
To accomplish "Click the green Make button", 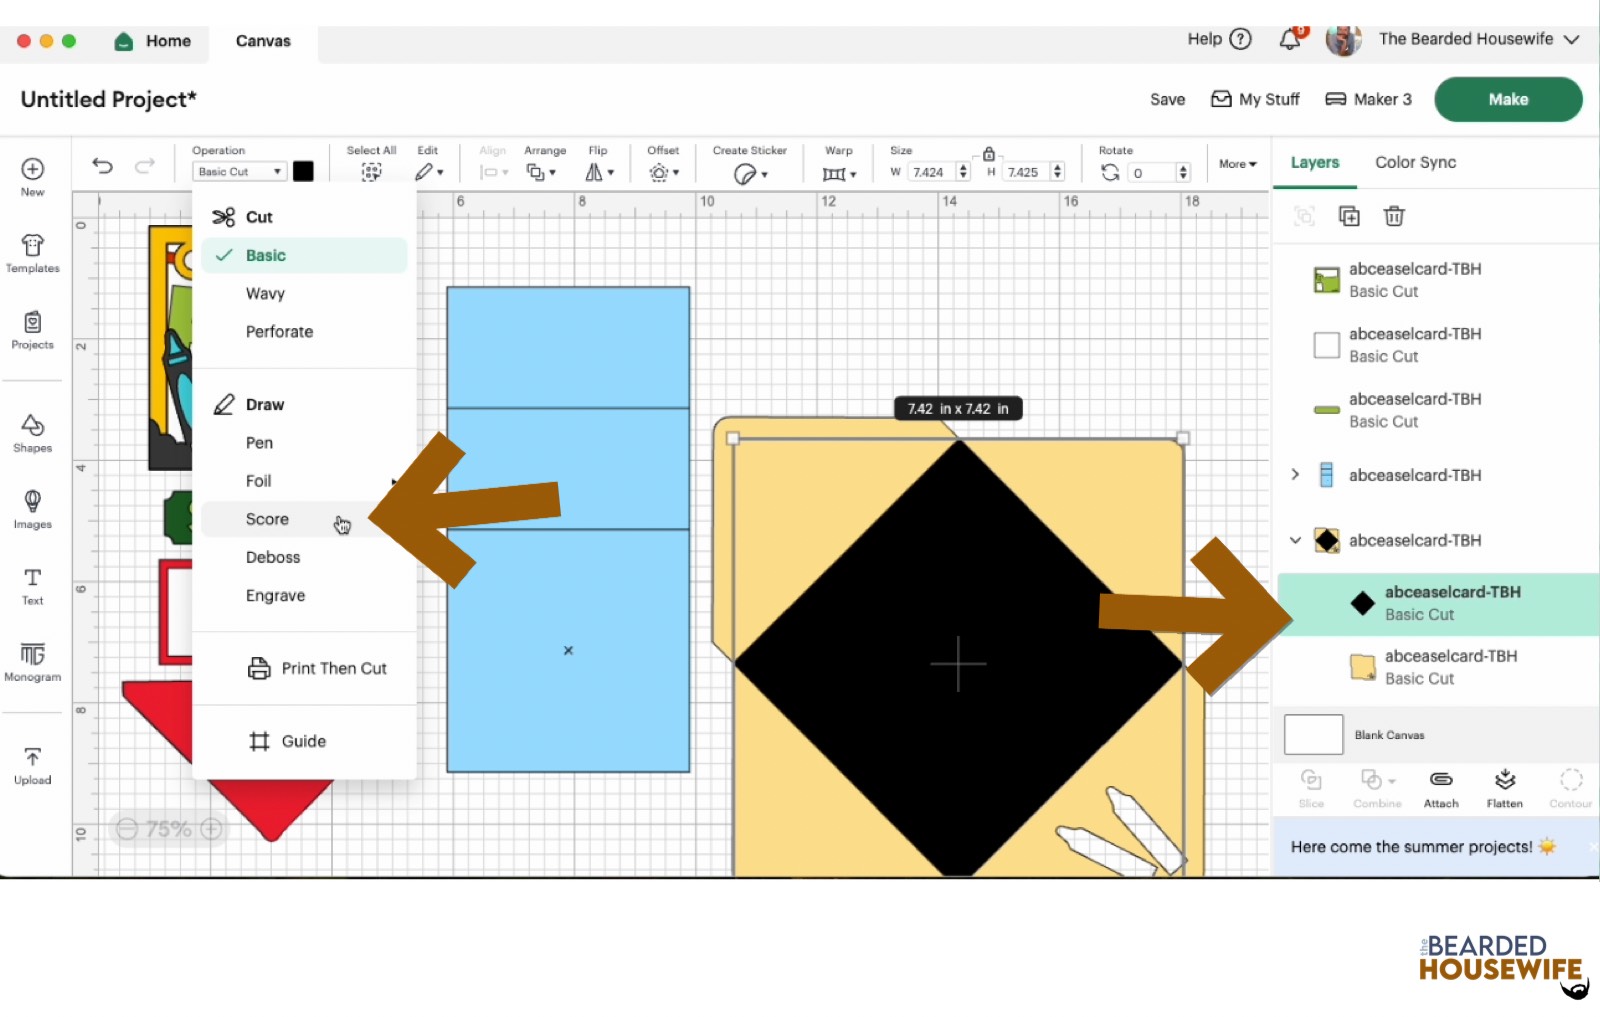I will tap(1507, 99).
